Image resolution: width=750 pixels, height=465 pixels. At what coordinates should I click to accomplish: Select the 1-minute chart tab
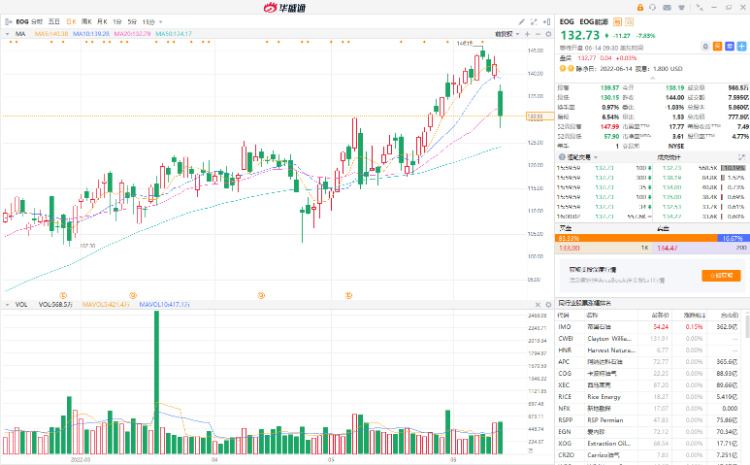pos(117,22)
